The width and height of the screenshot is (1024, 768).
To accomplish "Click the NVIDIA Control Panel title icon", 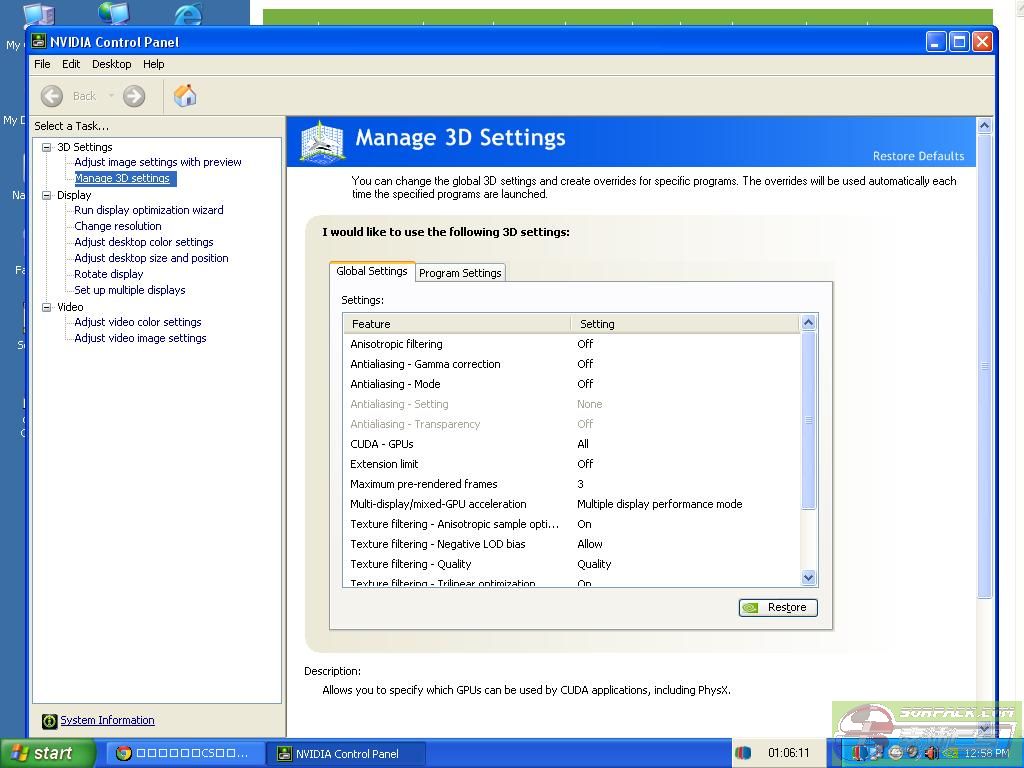I will pos(39,42).
